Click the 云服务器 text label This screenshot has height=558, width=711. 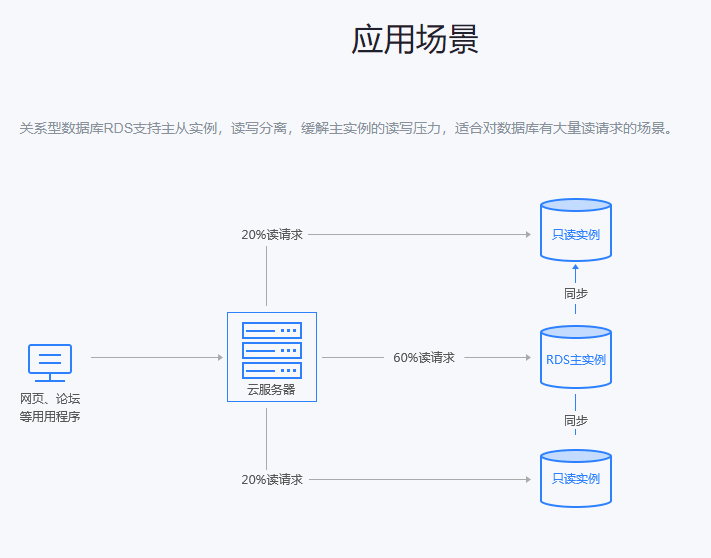[271, 389]
